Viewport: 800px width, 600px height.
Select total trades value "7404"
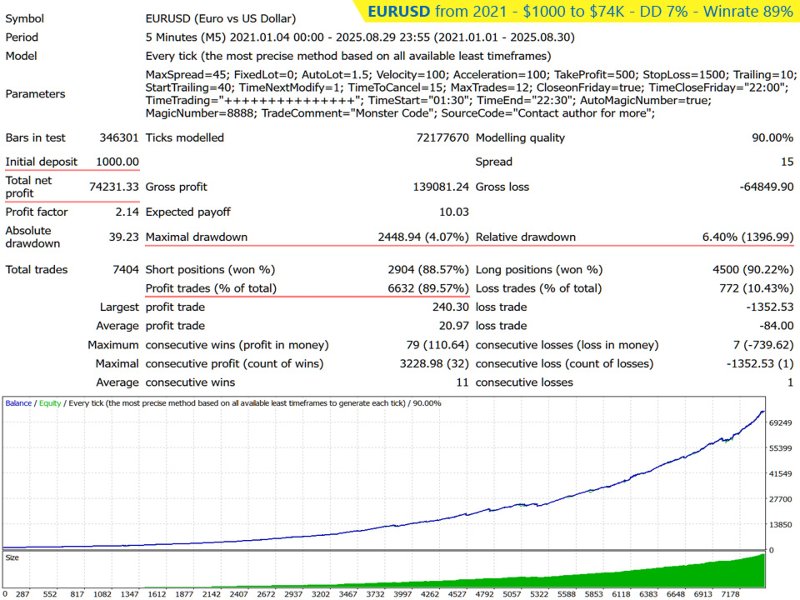point(126,269)
